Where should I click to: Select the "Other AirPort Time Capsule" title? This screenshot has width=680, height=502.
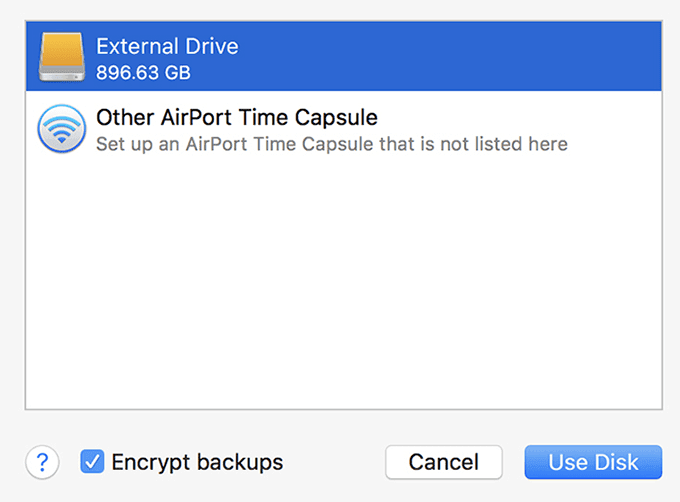(236, 117)
